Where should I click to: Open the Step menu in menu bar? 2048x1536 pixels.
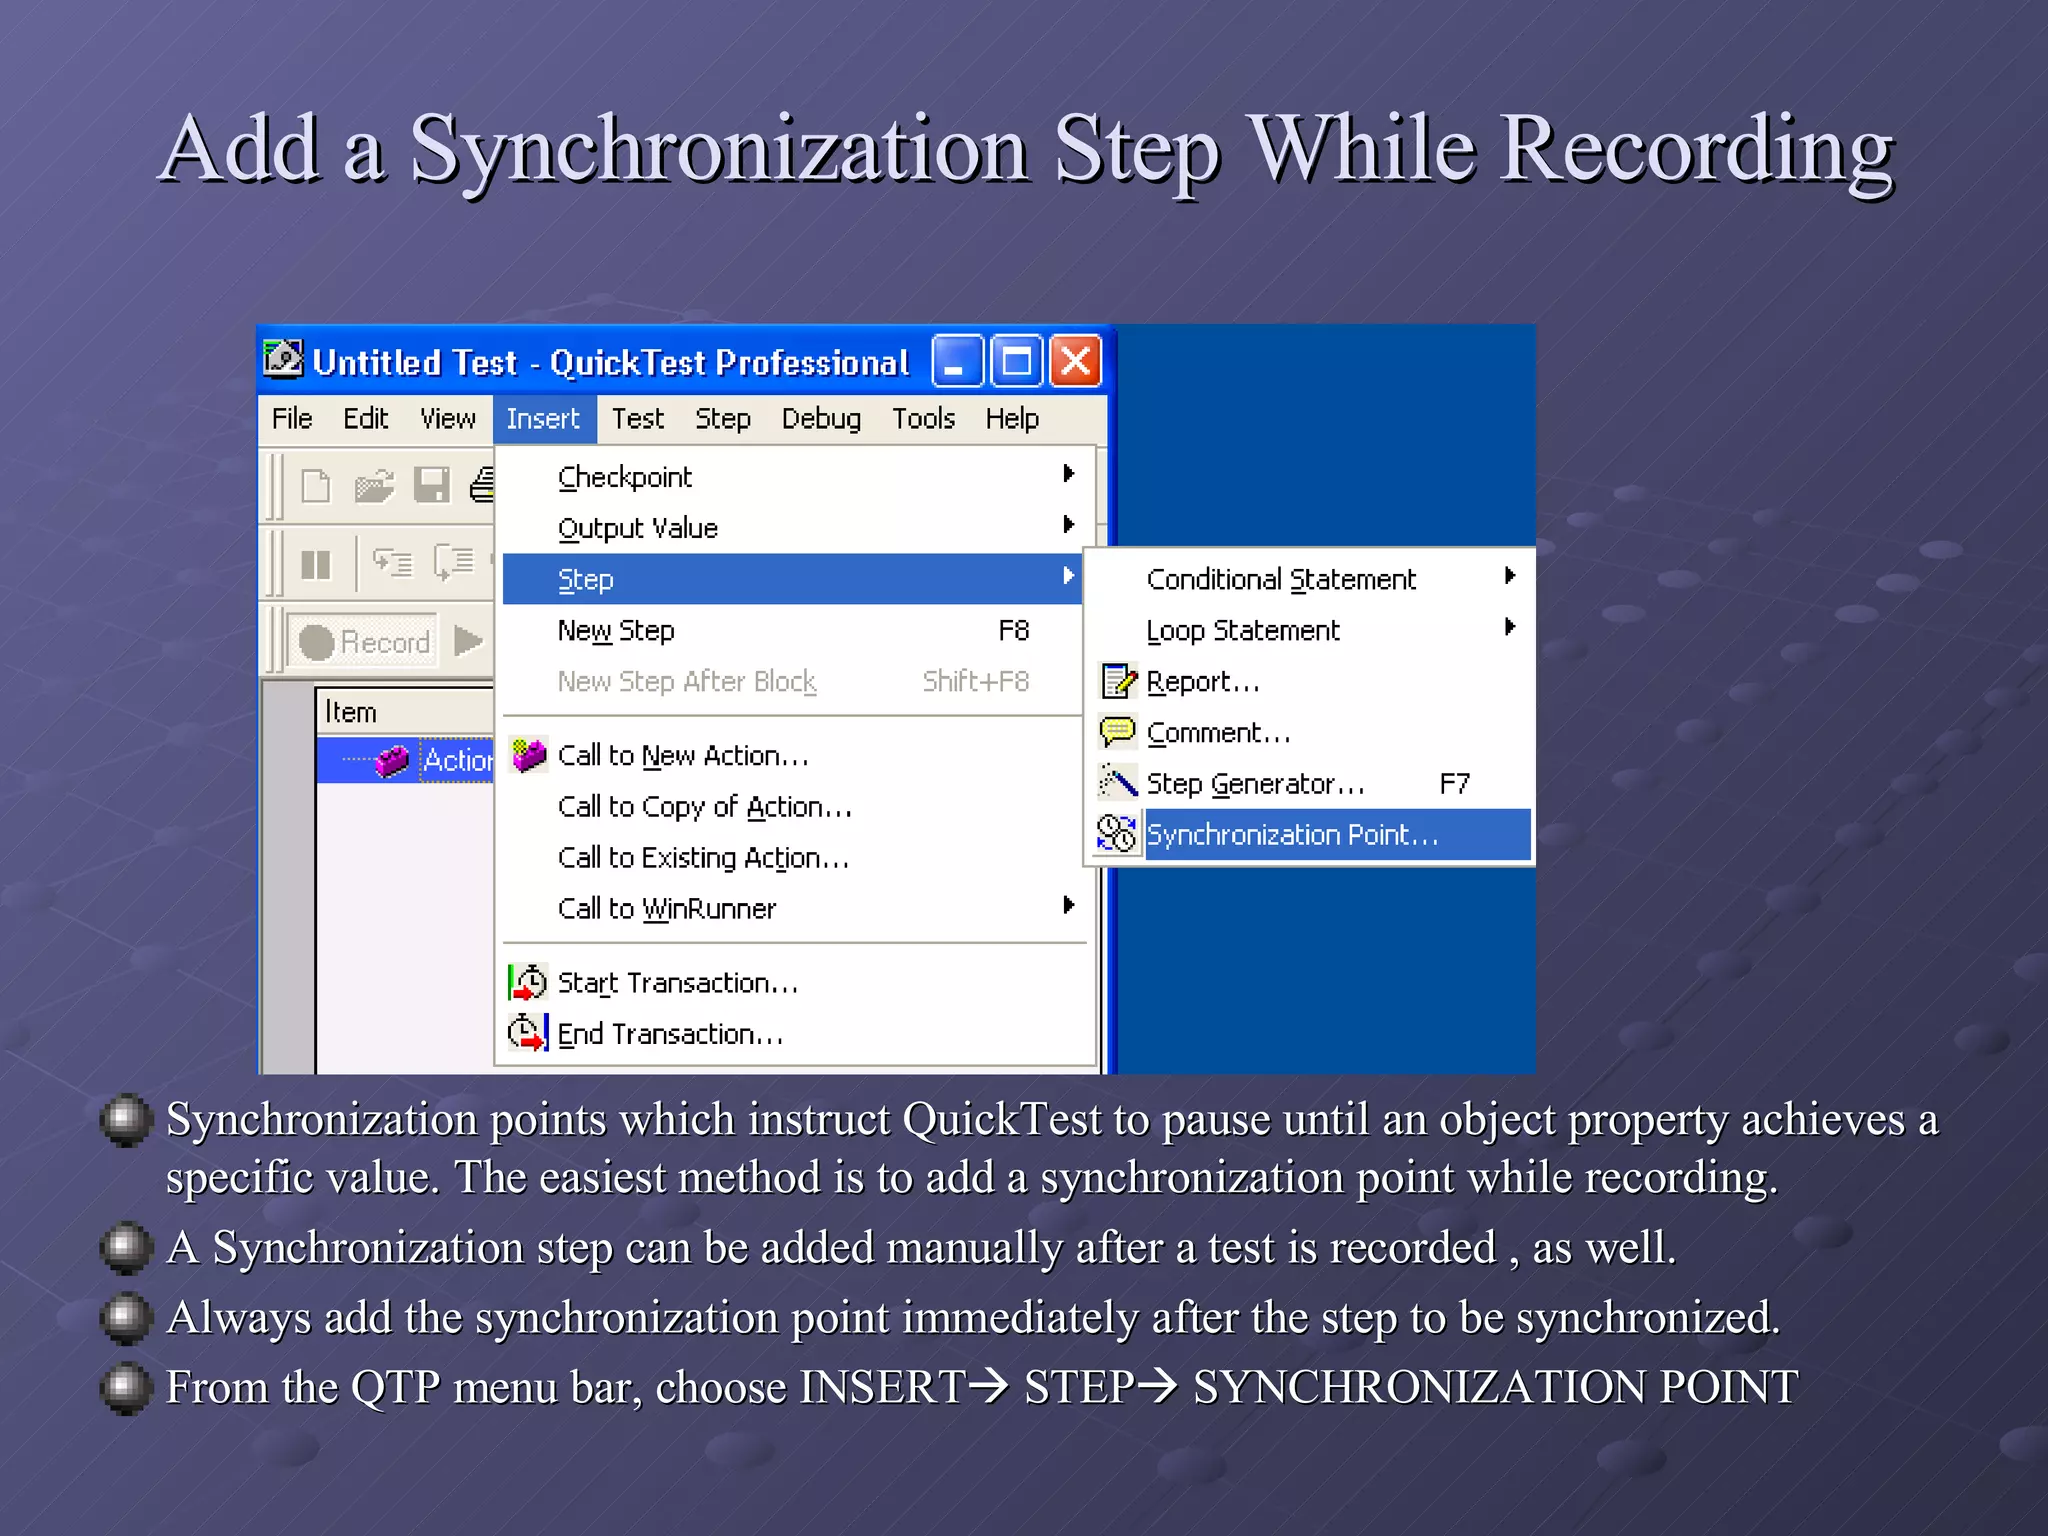tap(722, 418)
